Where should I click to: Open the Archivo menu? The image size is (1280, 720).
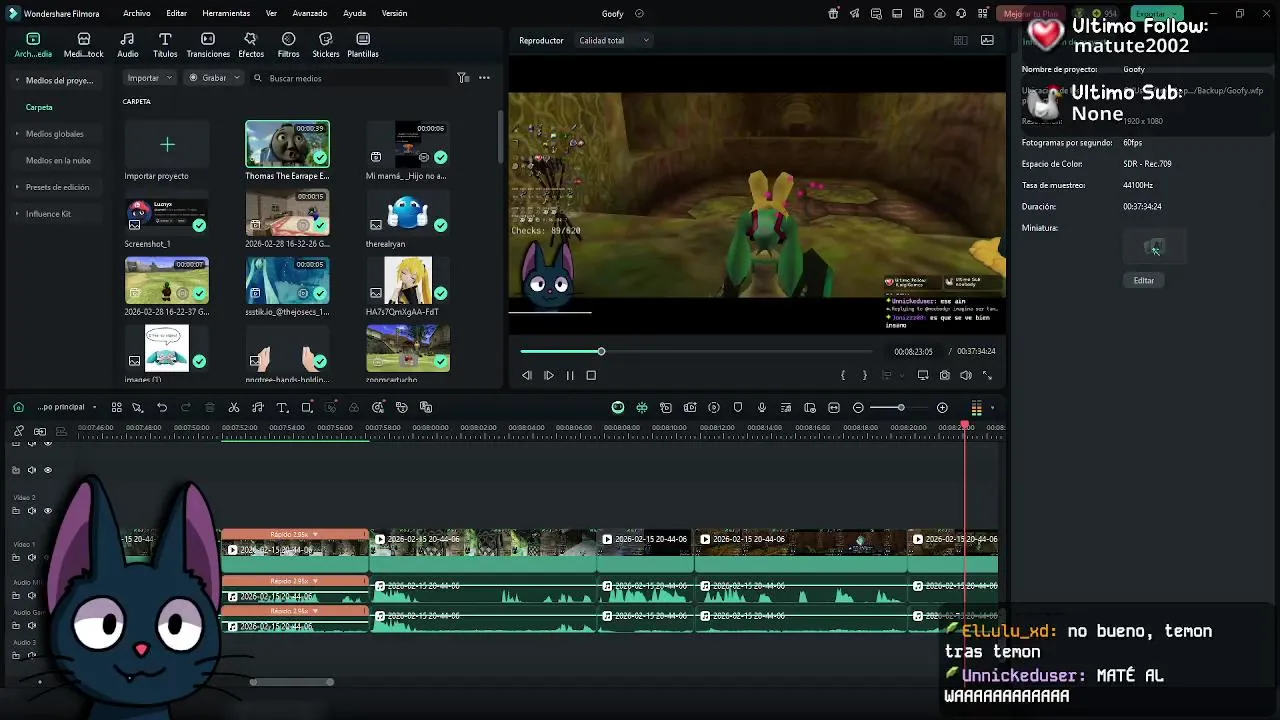point(137,13)
